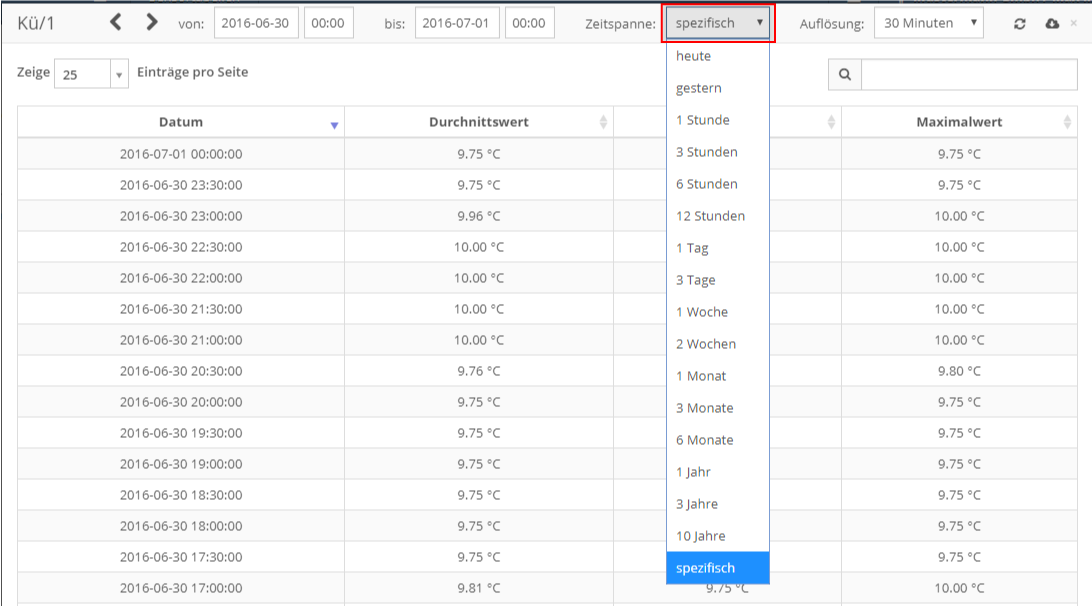Go to the previous time period arrow
The image size is (1092, 606).
(x=116, y=22)
